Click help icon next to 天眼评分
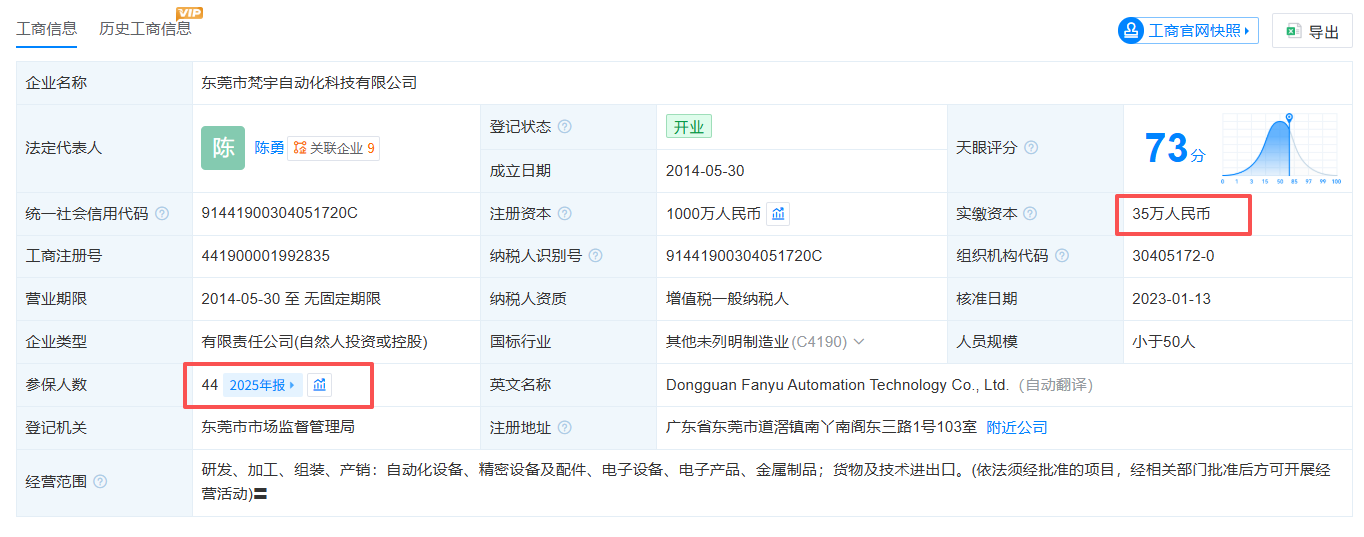 coord(1031,148)
